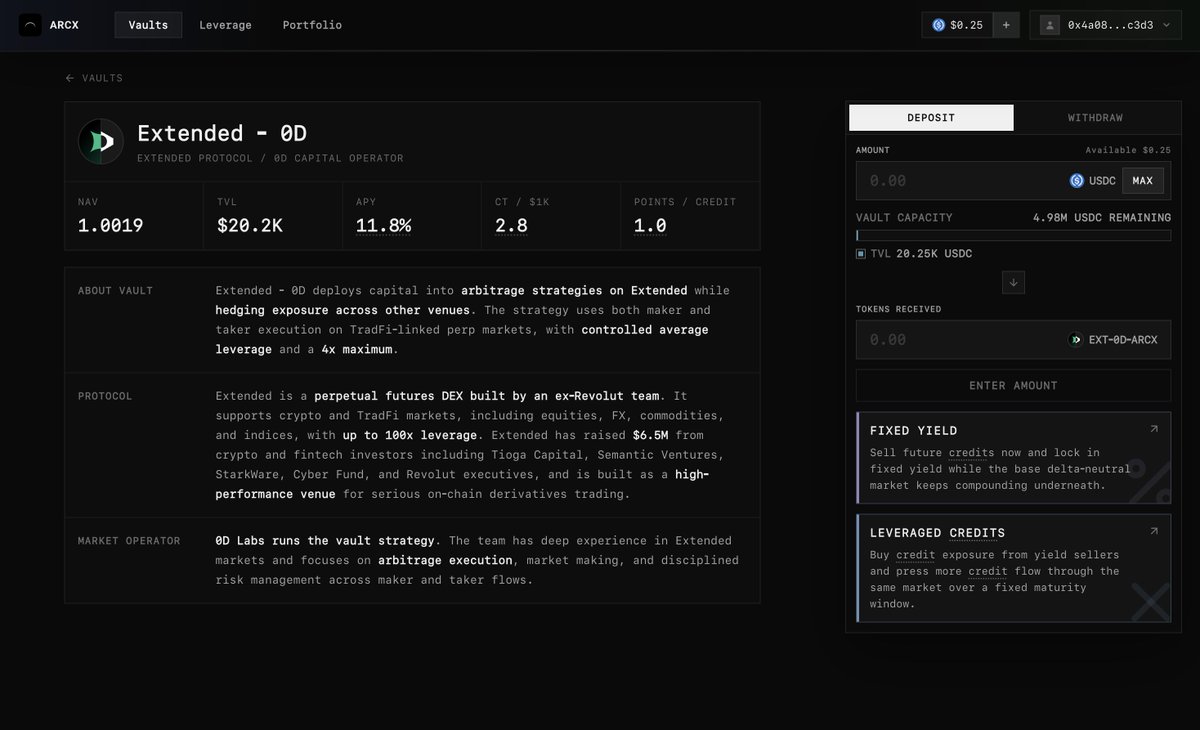Click the vault capacity progress bar

pyautogui.click(x=1013, y=236)
